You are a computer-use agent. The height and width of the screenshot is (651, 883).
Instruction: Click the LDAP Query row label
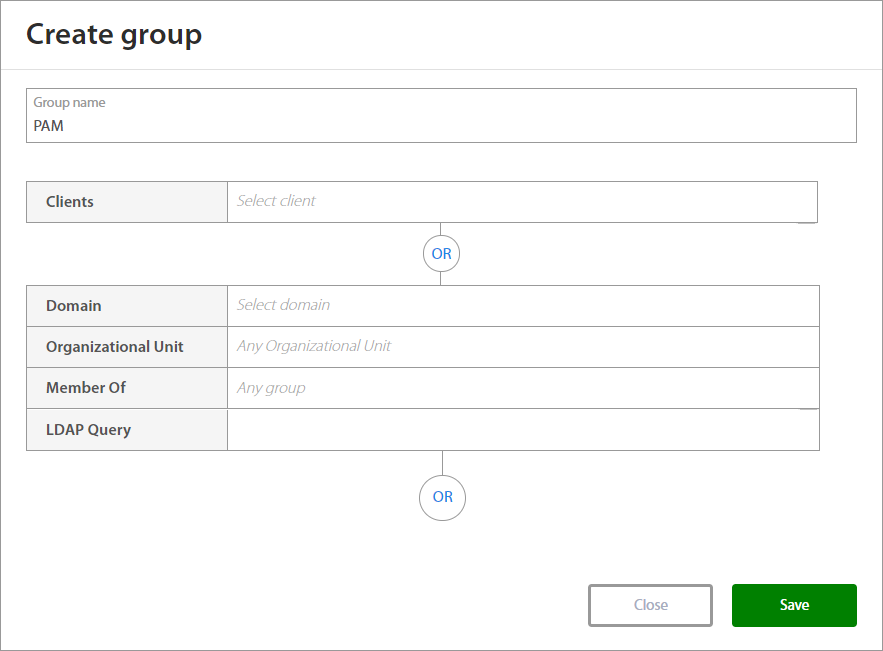click(x=88, y=430)
